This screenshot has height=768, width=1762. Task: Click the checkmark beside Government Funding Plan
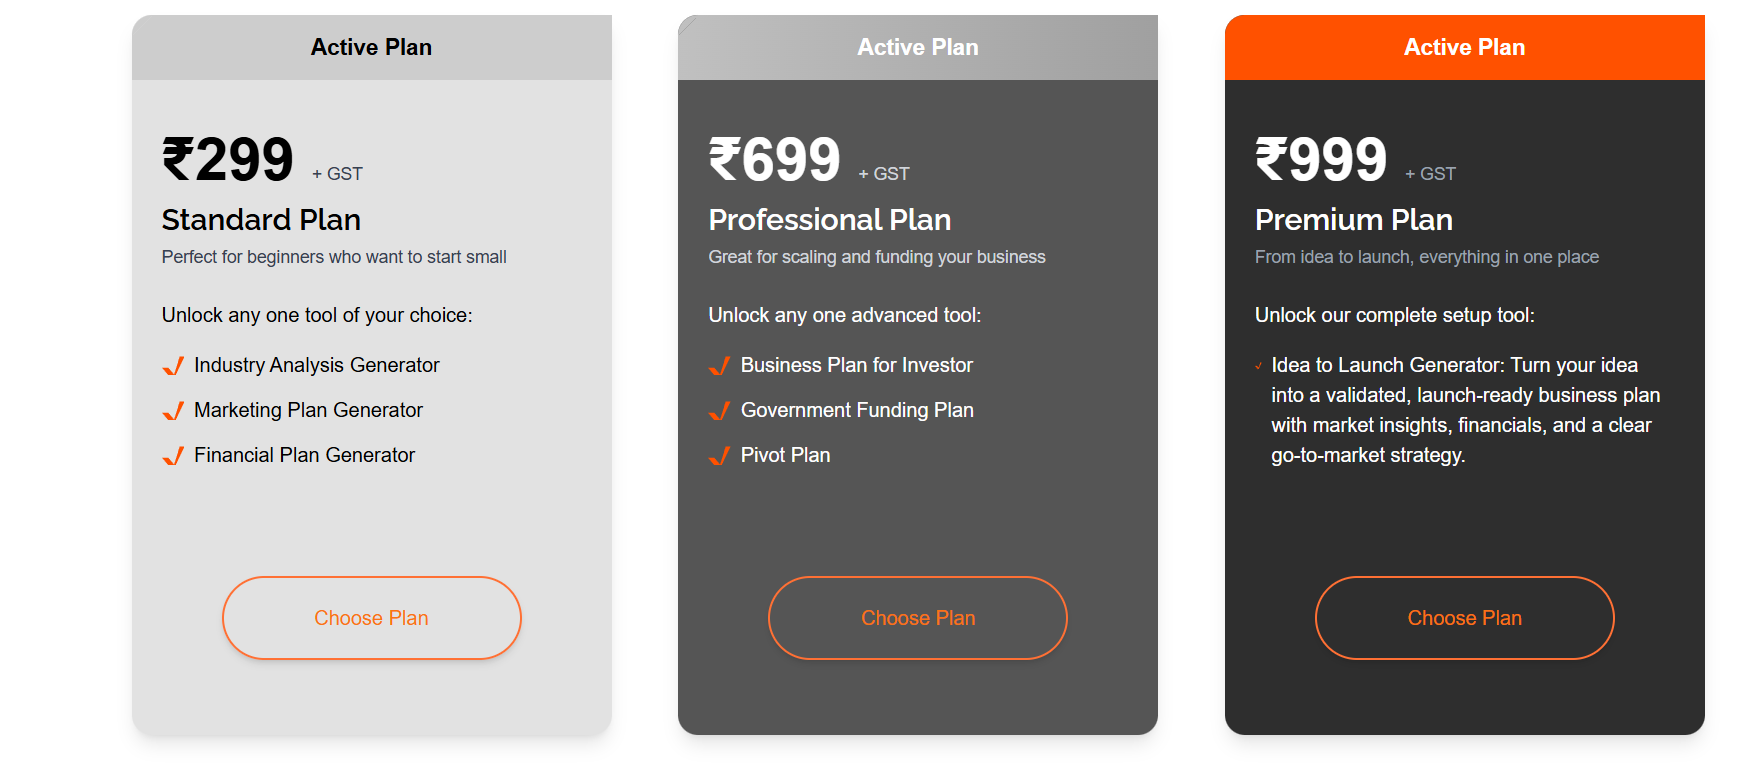coord(719,412)
